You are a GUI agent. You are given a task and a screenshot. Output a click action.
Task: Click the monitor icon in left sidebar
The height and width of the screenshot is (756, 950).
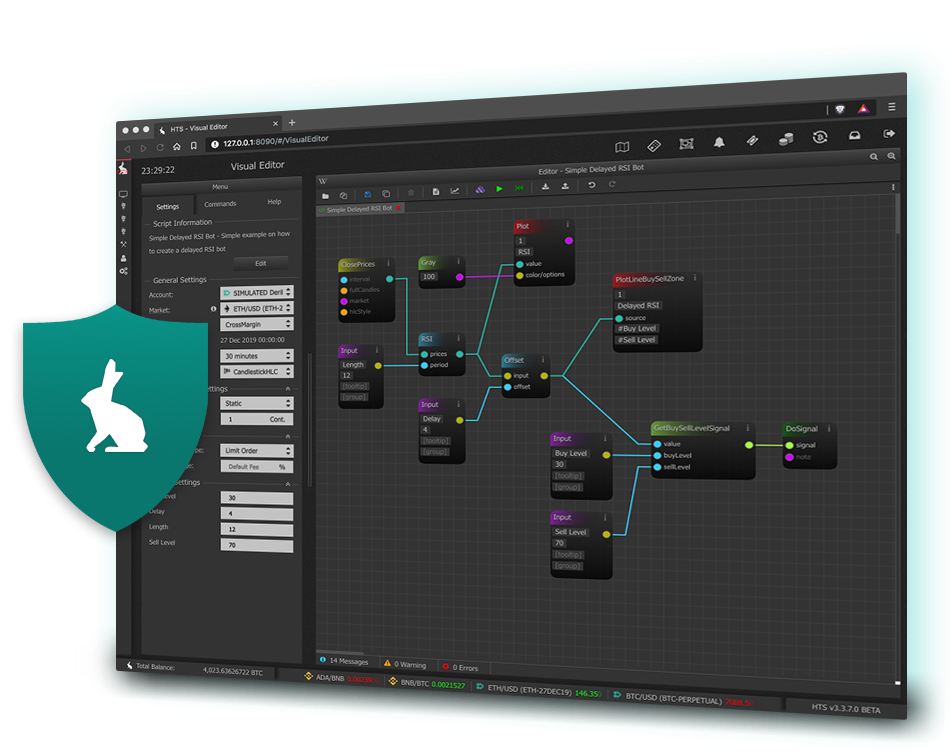[124, 194]
